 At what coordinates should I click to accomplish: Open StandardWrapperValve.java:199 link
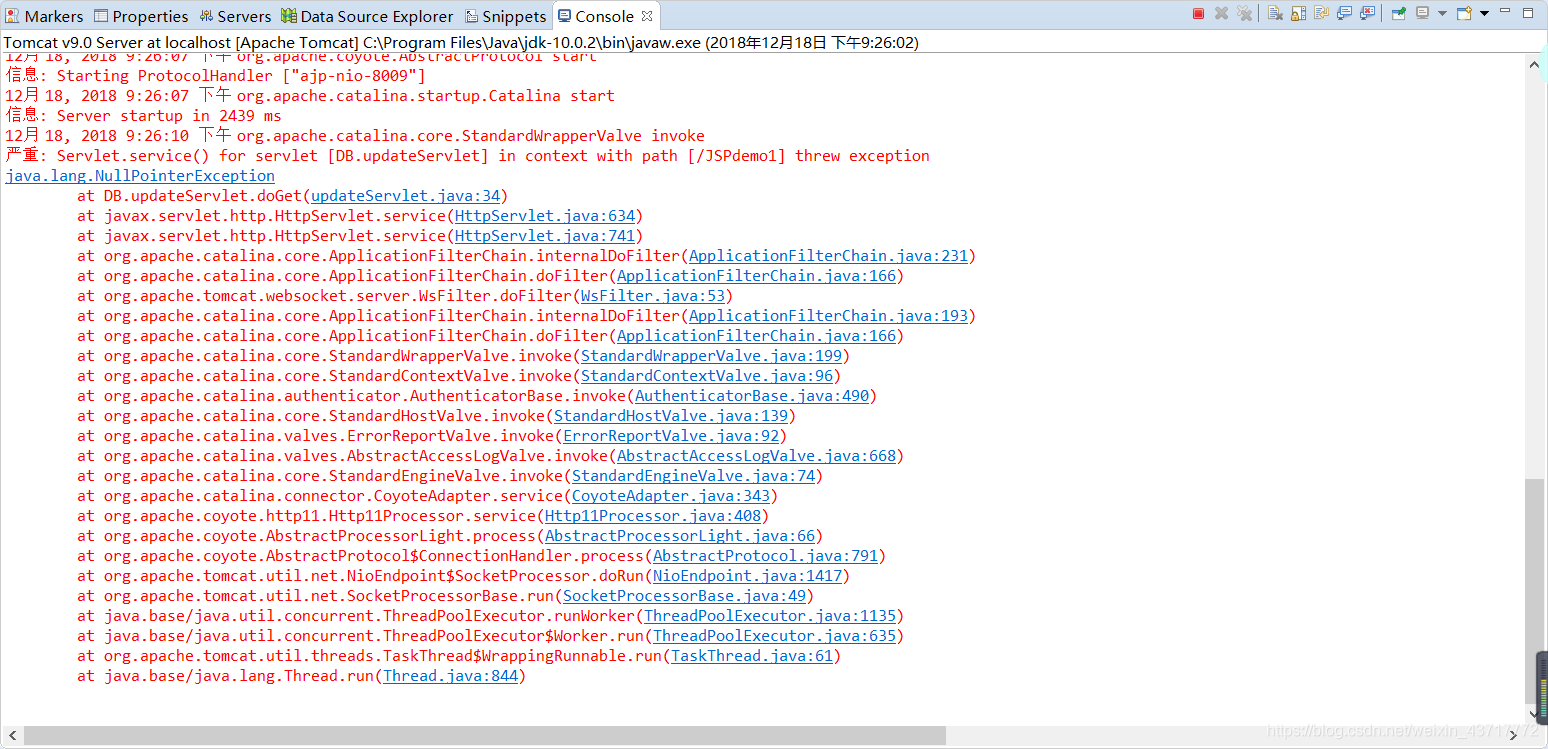pyautogui.click(x=712, y=356)
